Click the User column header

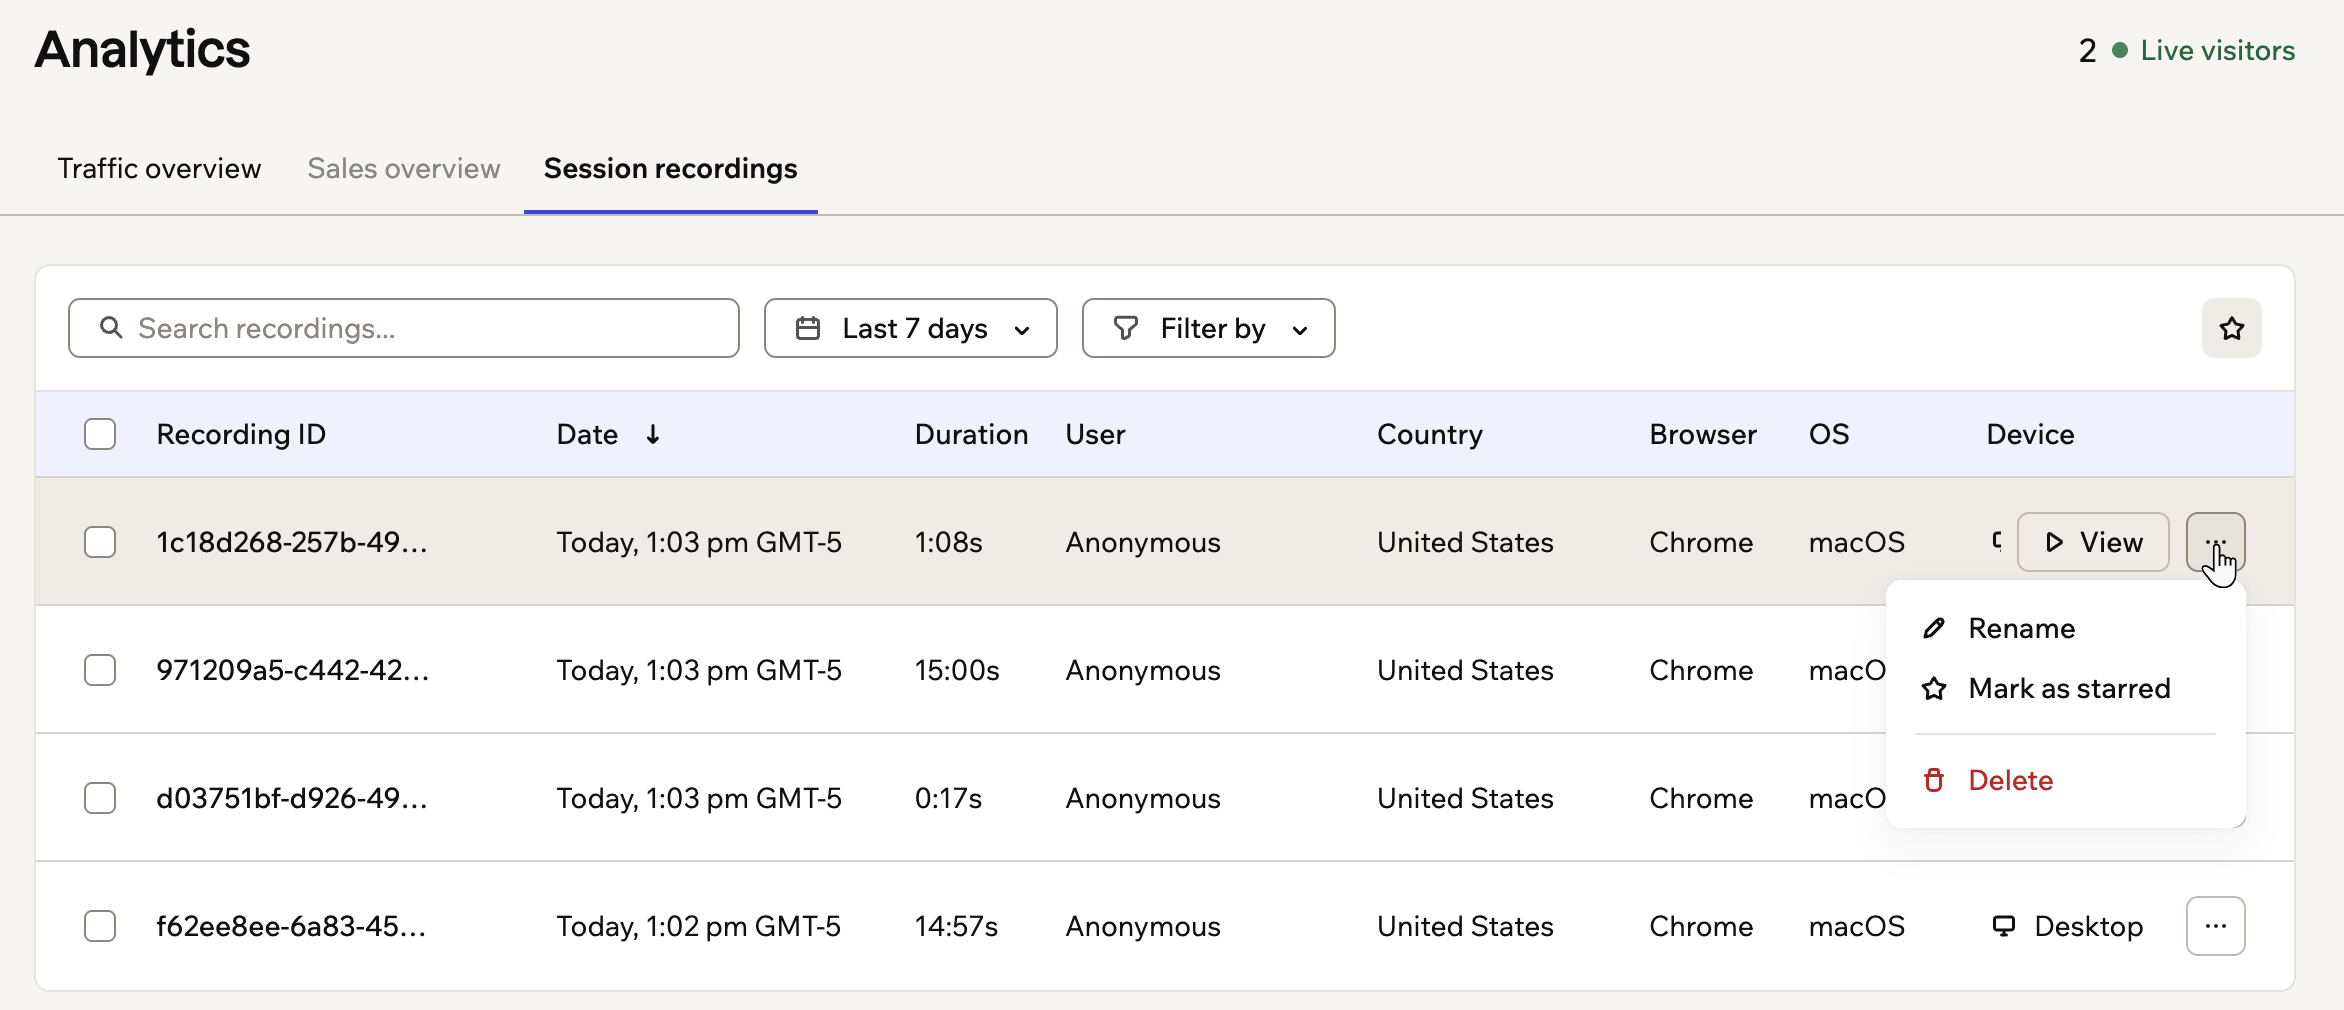pos(1095,434)
